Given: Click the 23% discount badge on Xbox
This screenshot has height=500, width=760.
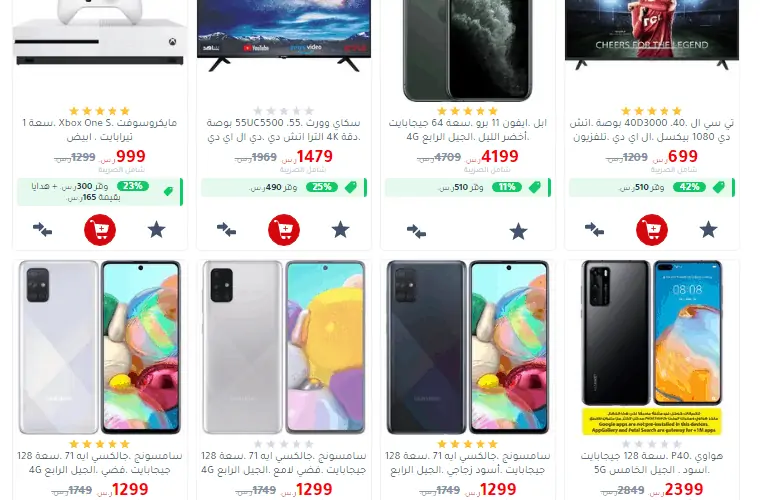Looking at the screenshot, I should click(x=133, y=186).
